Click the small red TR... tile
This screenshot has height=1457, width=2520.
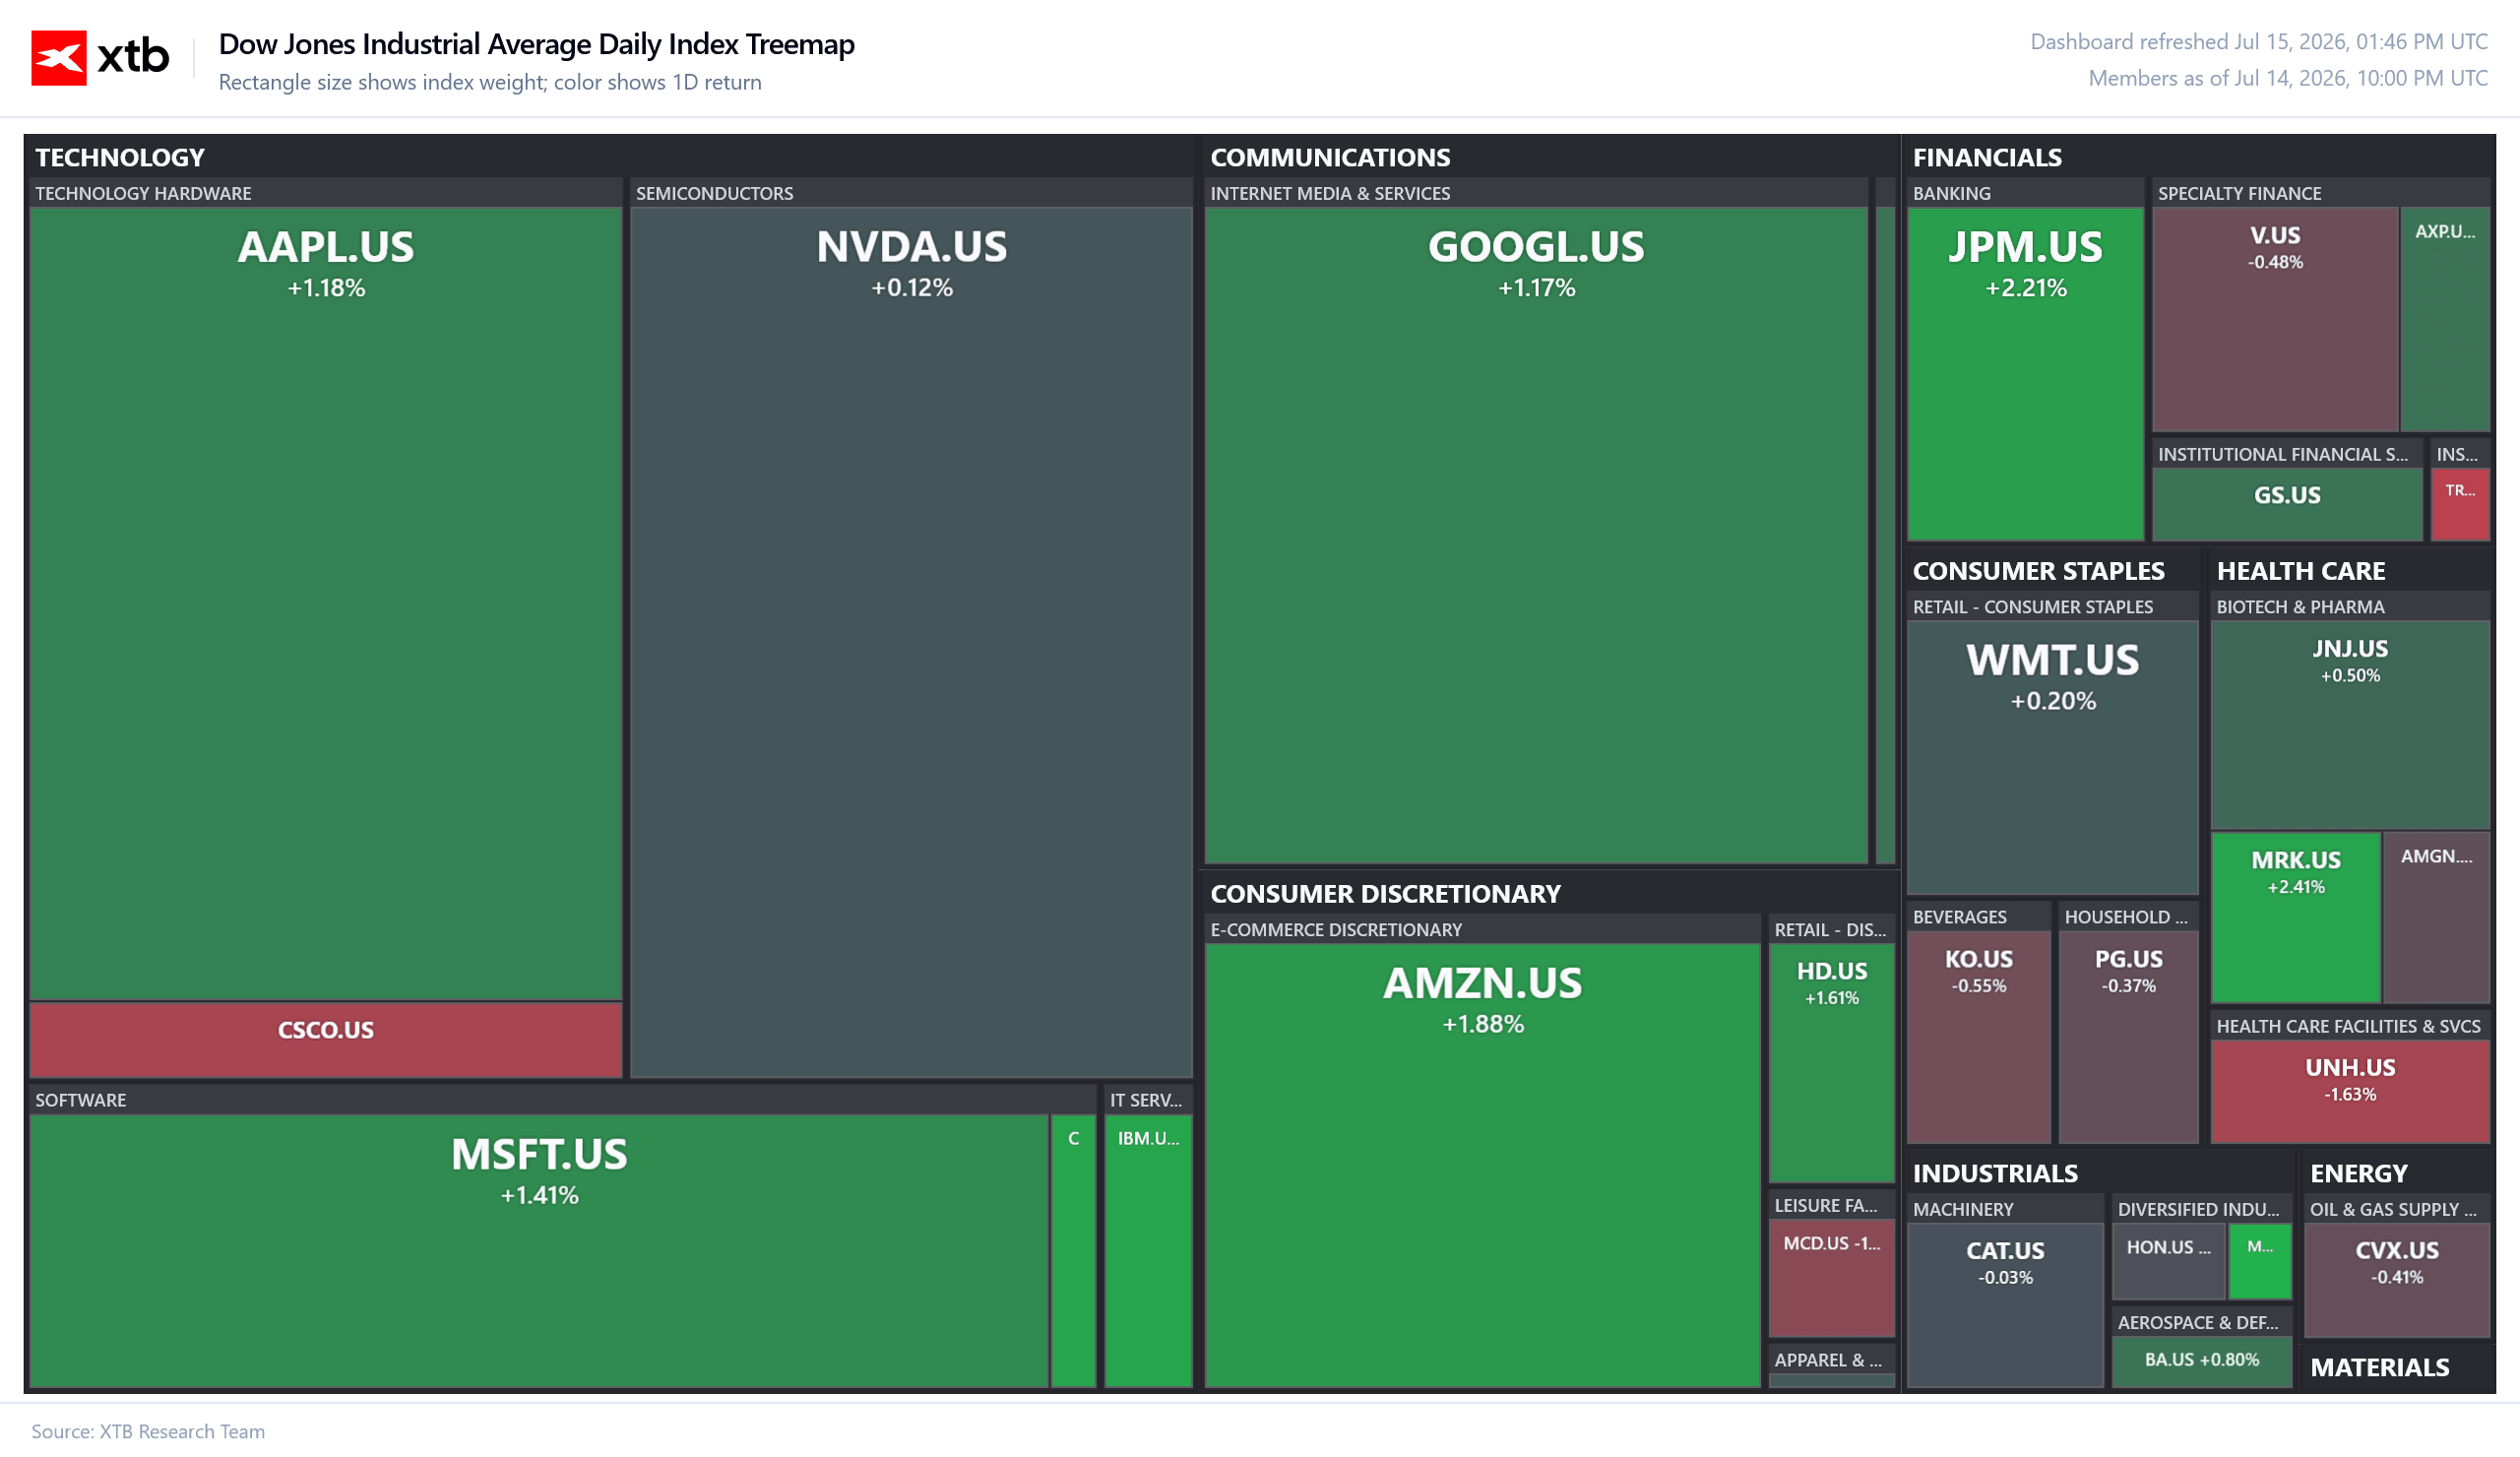2460,505
